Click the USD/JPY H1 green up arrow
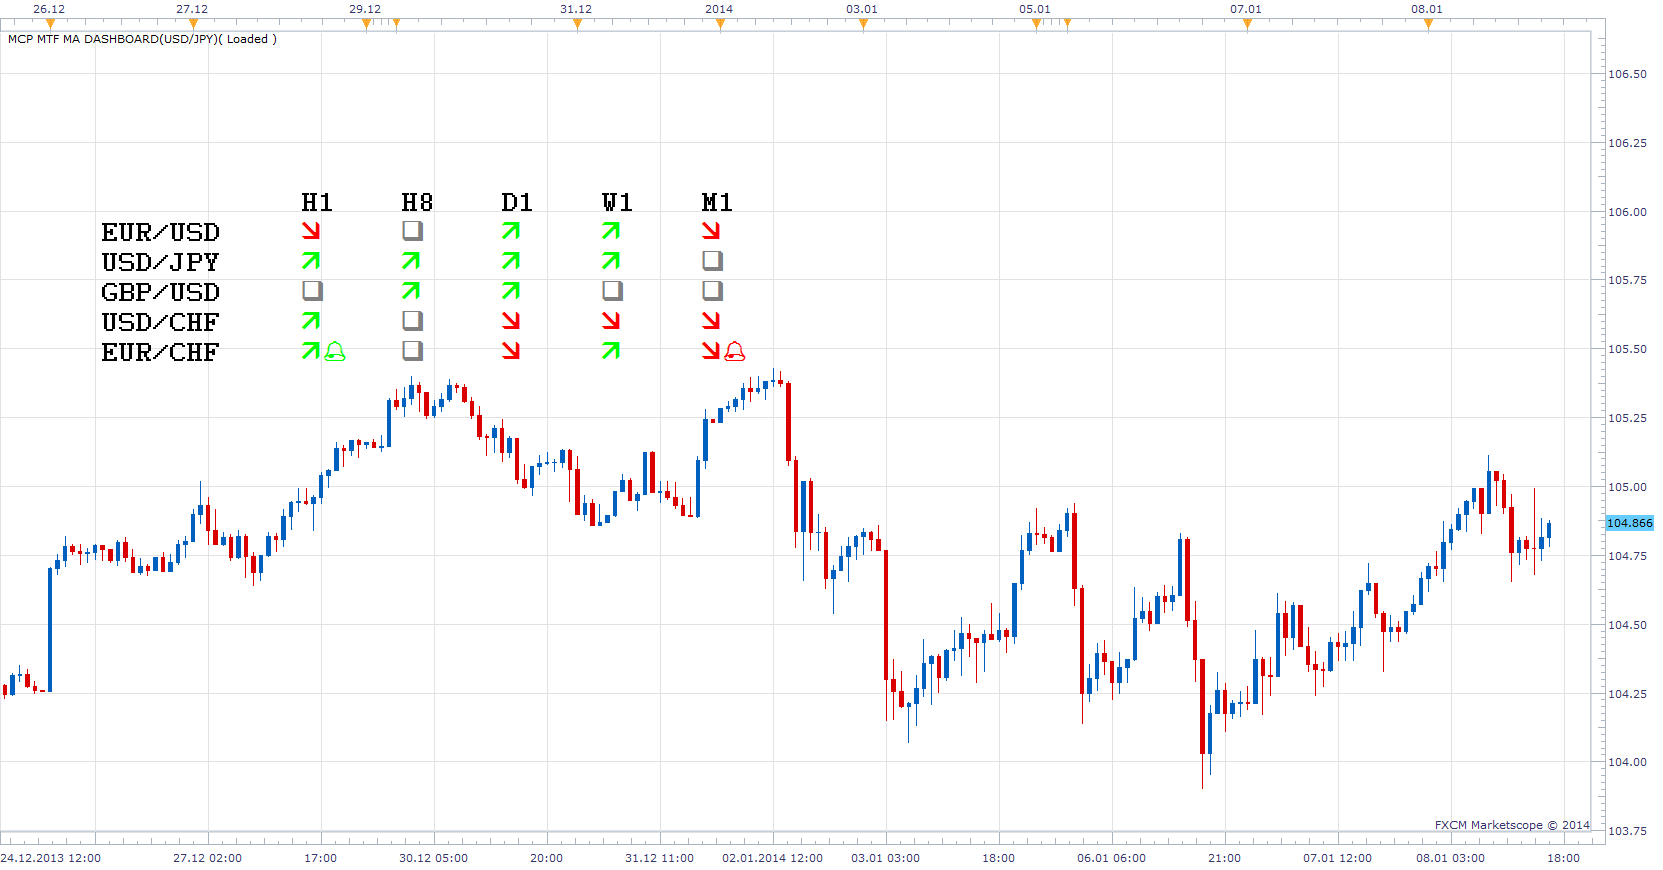This screenshot has height=870, width=1663. (x=311, y=261)
